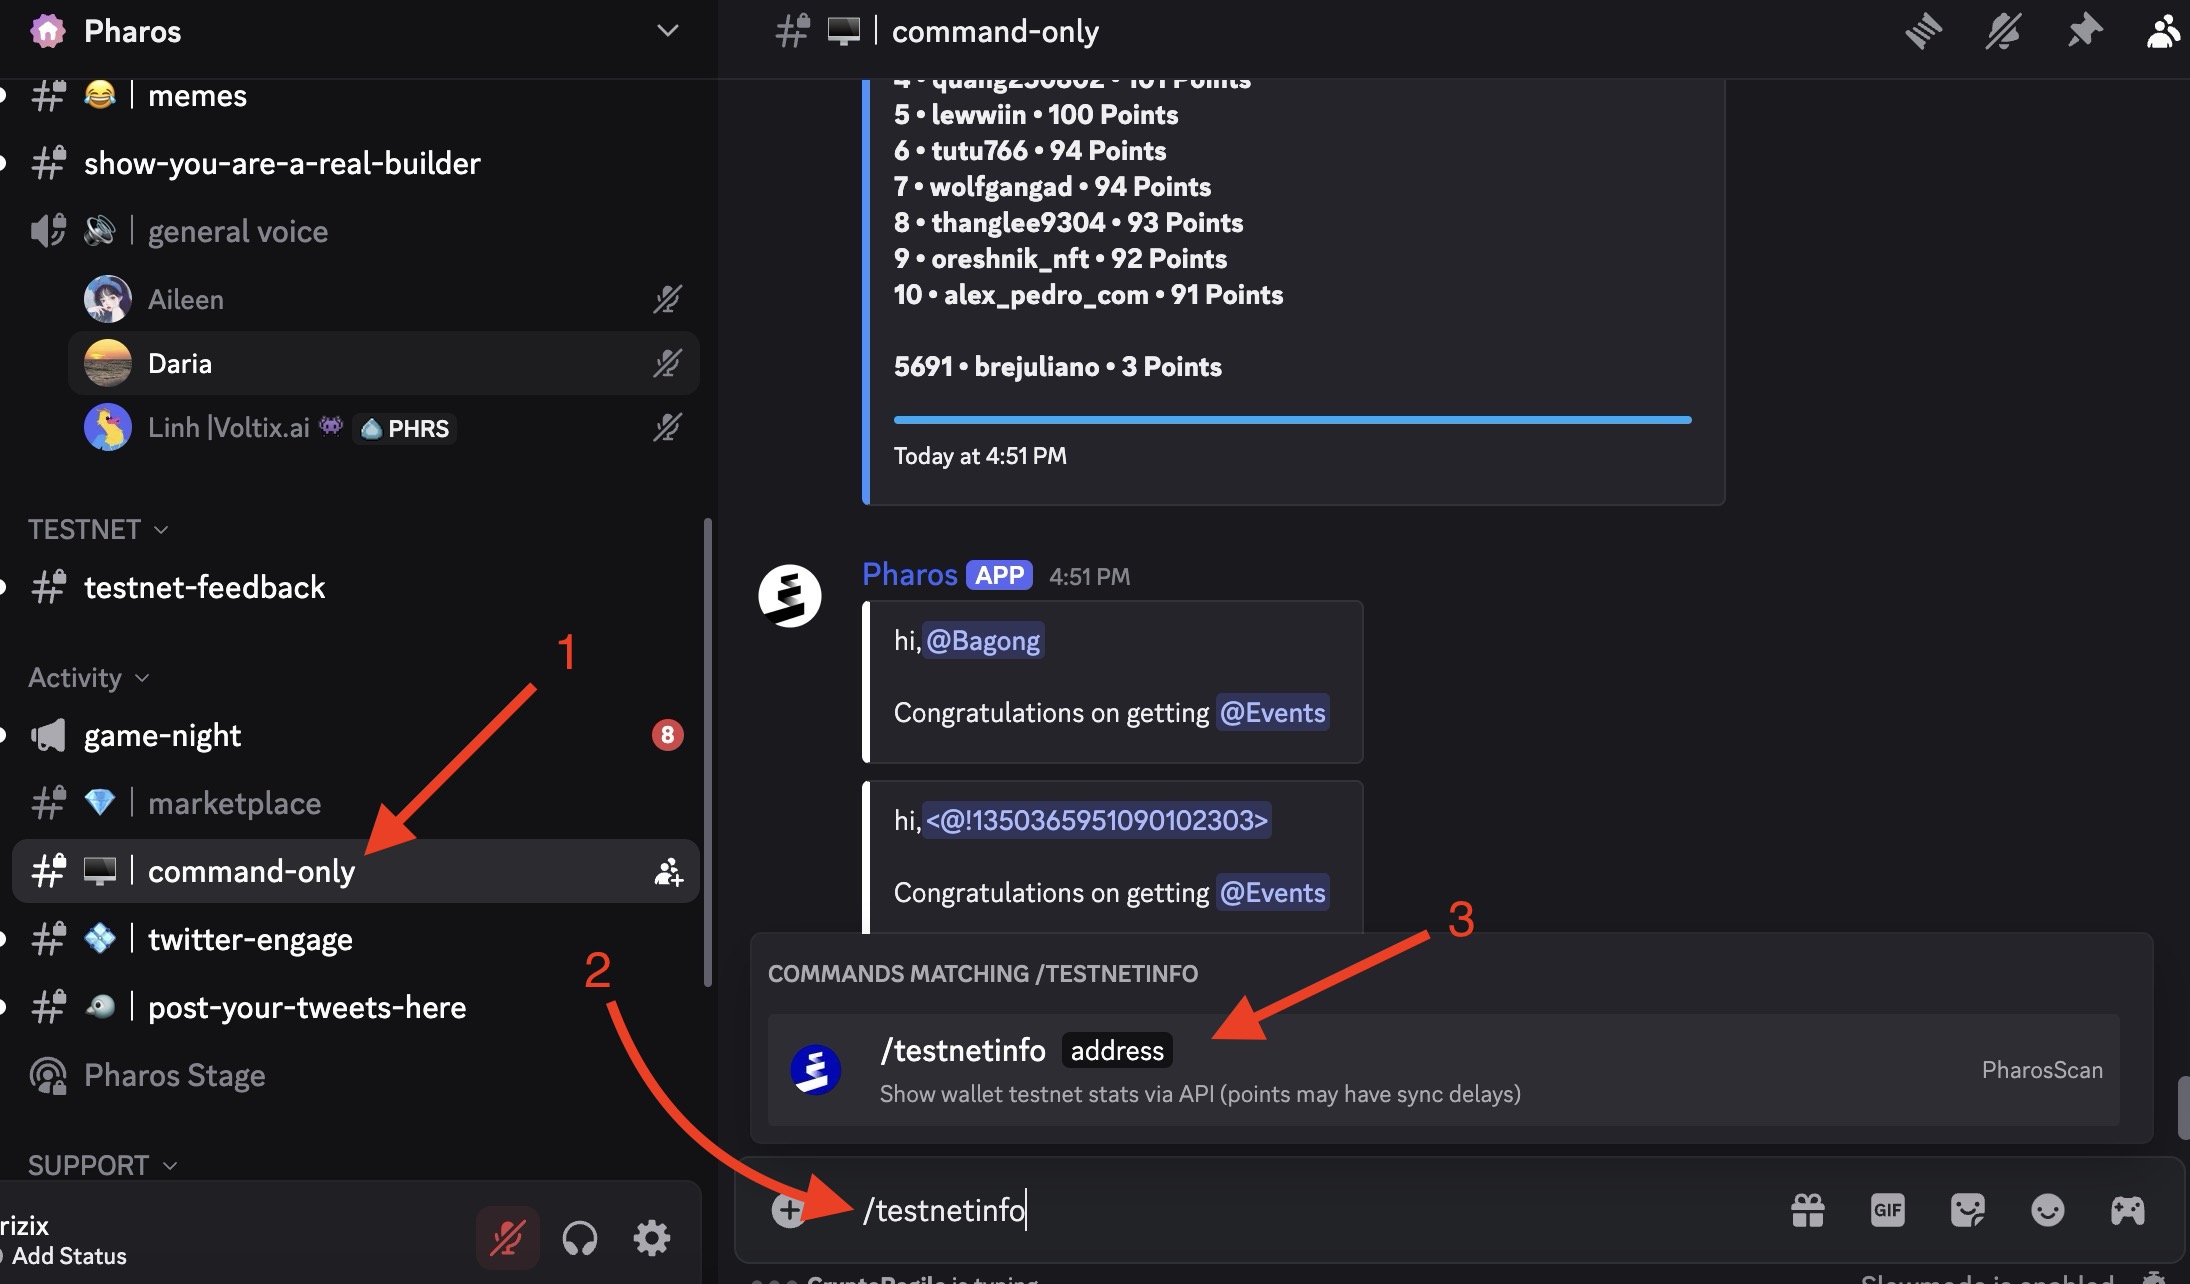Join the general voice channel
This screenshot has width=2190, height=1284.
[x=355, y=231]
